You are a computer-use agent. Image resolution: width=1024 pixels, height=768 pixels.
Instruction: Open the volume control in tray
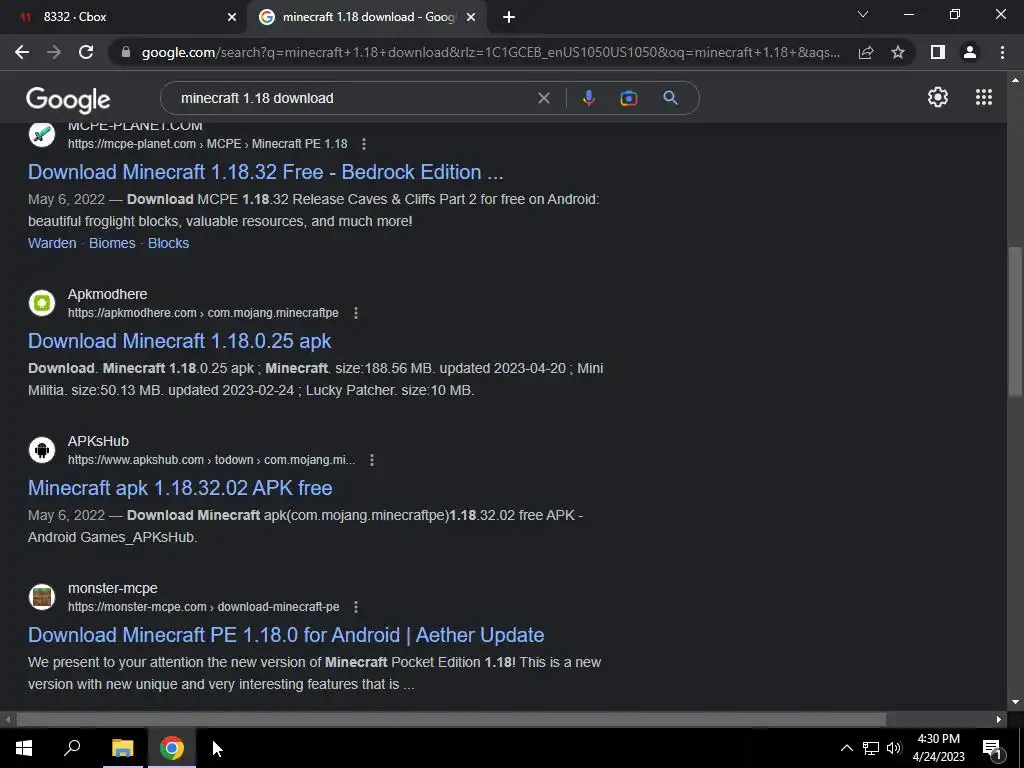pyautogui.click(x=894, y=748)
